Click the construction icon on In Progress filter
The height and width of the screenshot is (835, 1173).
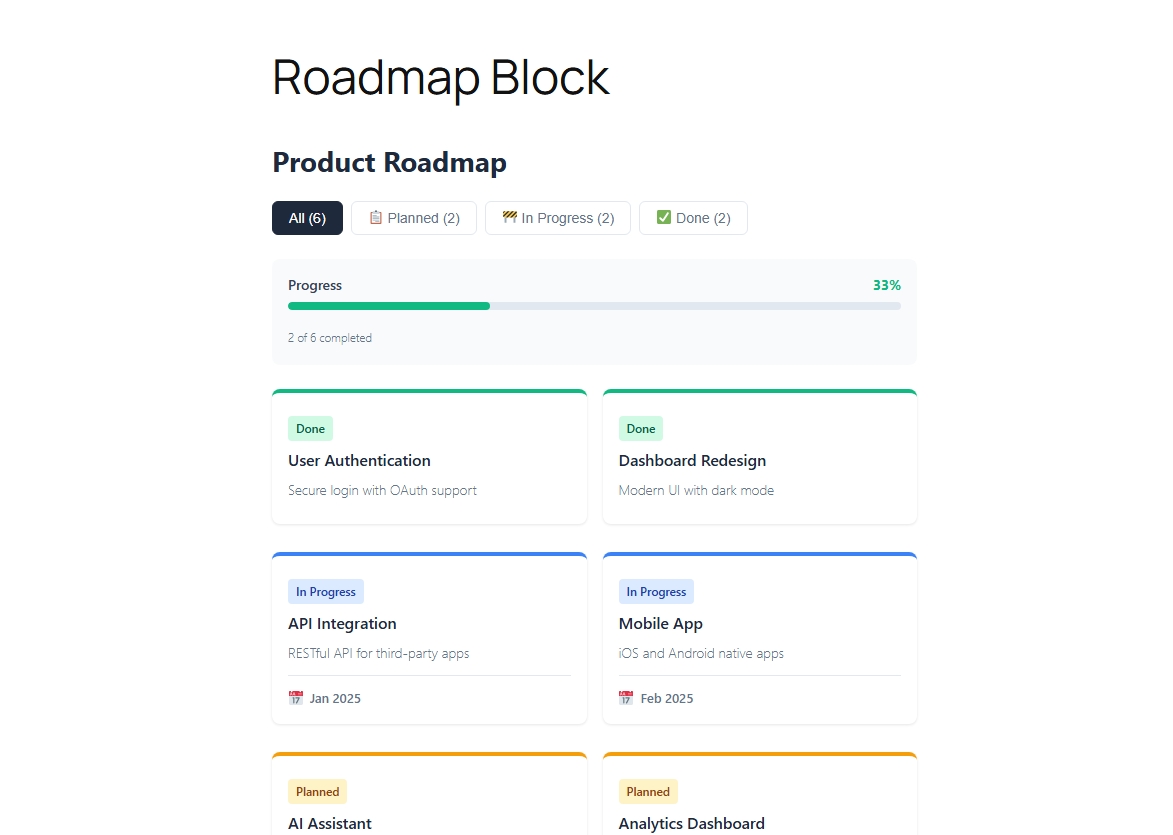[x=507, y=217]
